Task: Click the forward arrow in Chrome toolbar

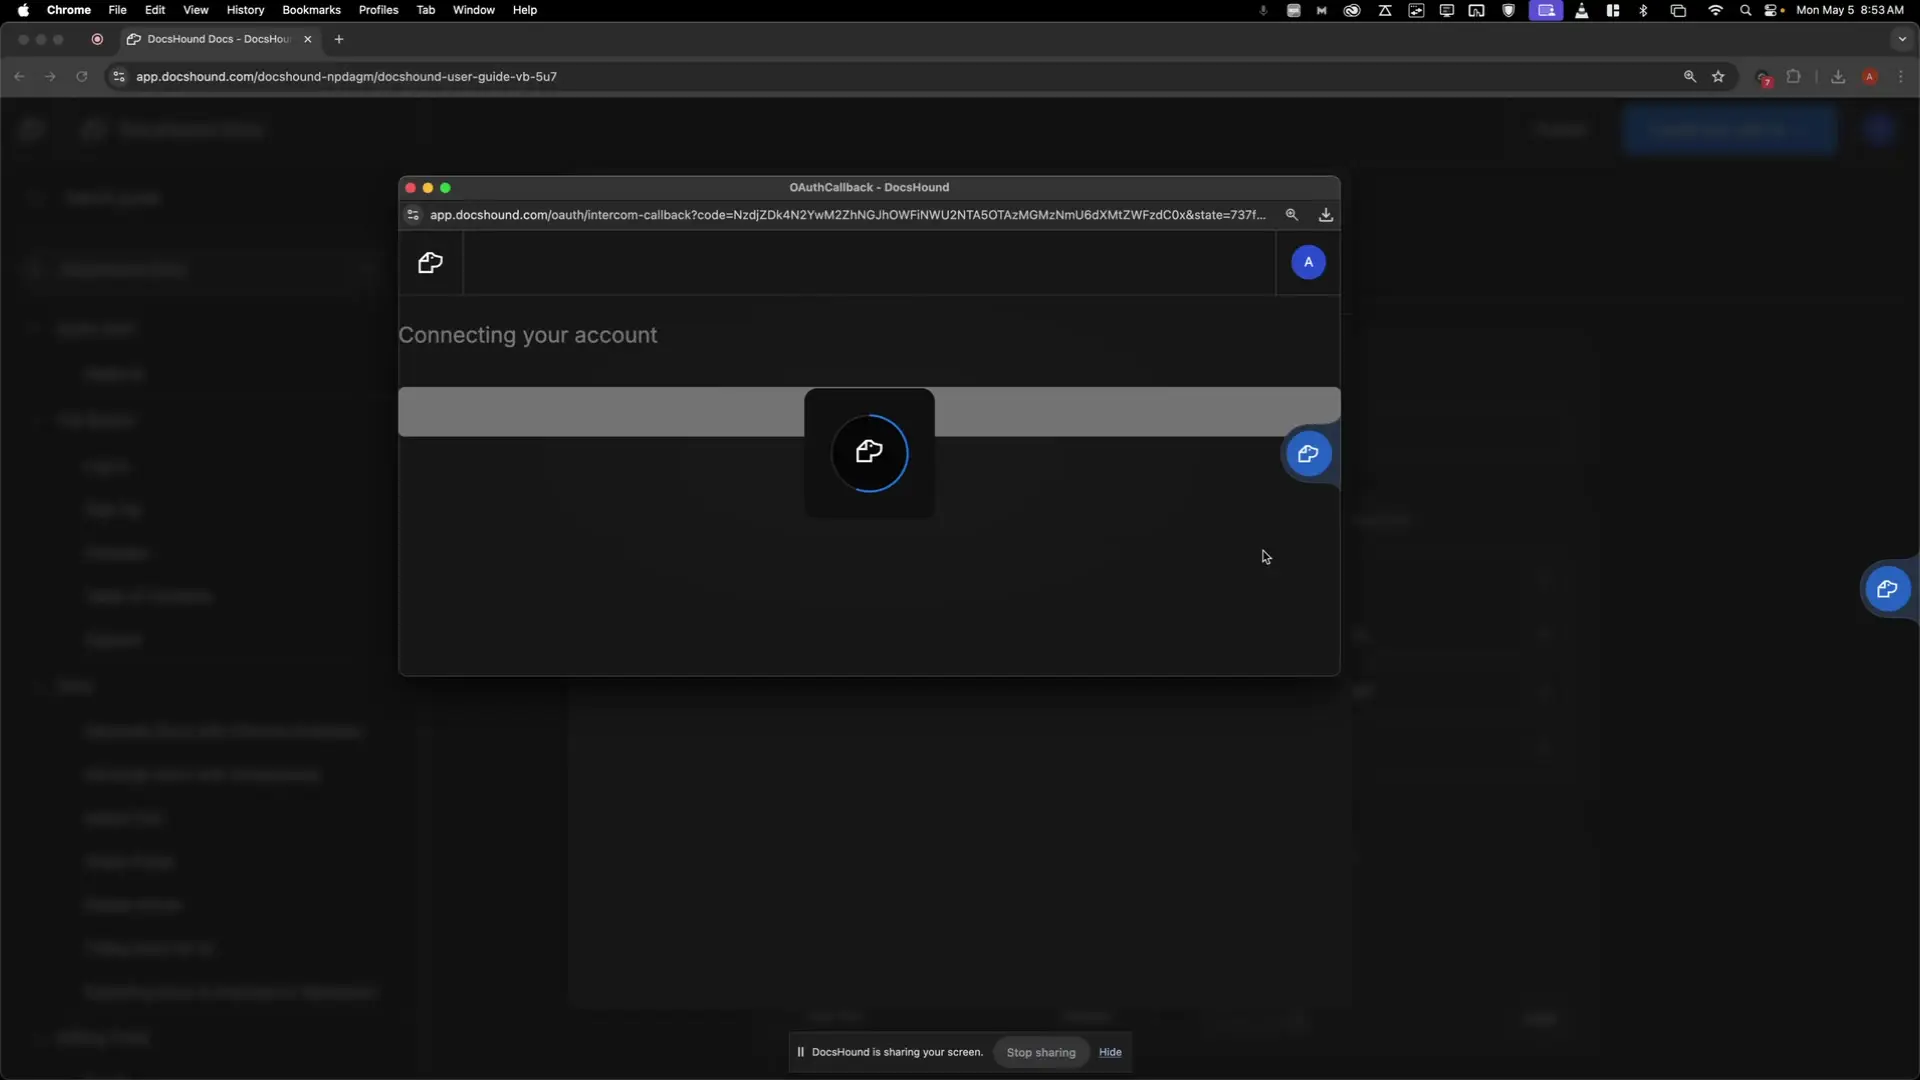Action: [50, 76]
